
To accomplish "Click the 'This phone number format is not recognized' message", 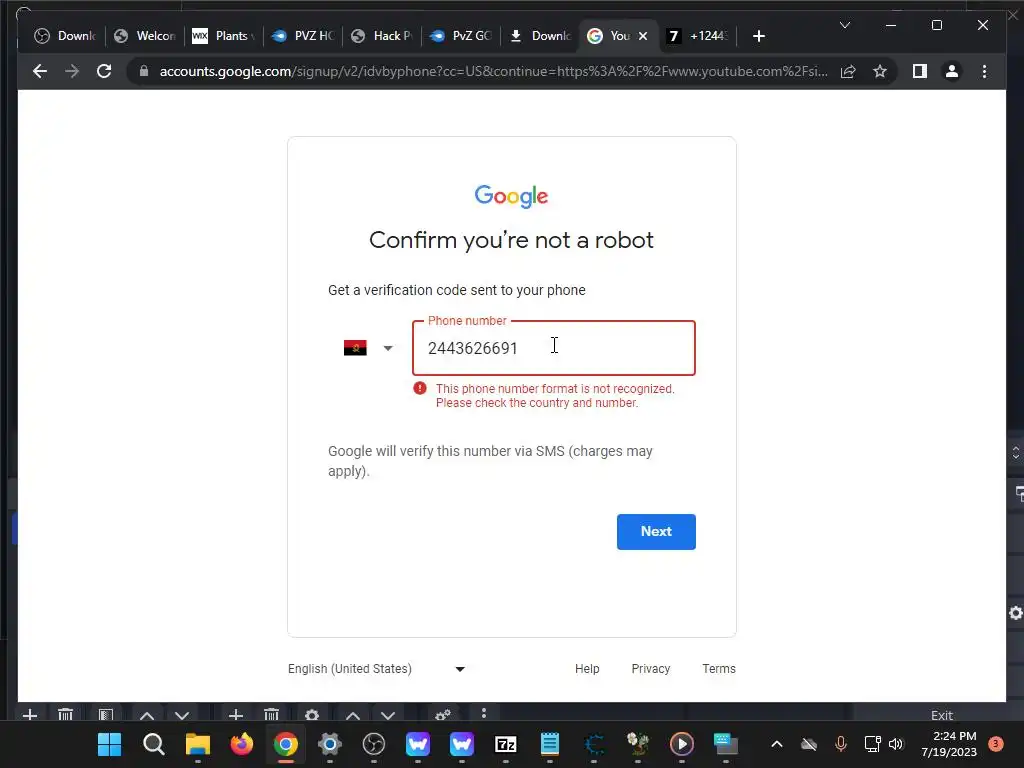I will click(555, 396).
